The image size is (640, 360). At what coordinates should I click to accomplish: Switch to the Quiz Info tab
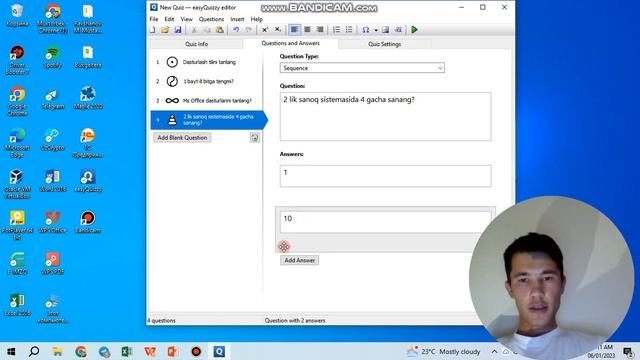tap(196, 44)
